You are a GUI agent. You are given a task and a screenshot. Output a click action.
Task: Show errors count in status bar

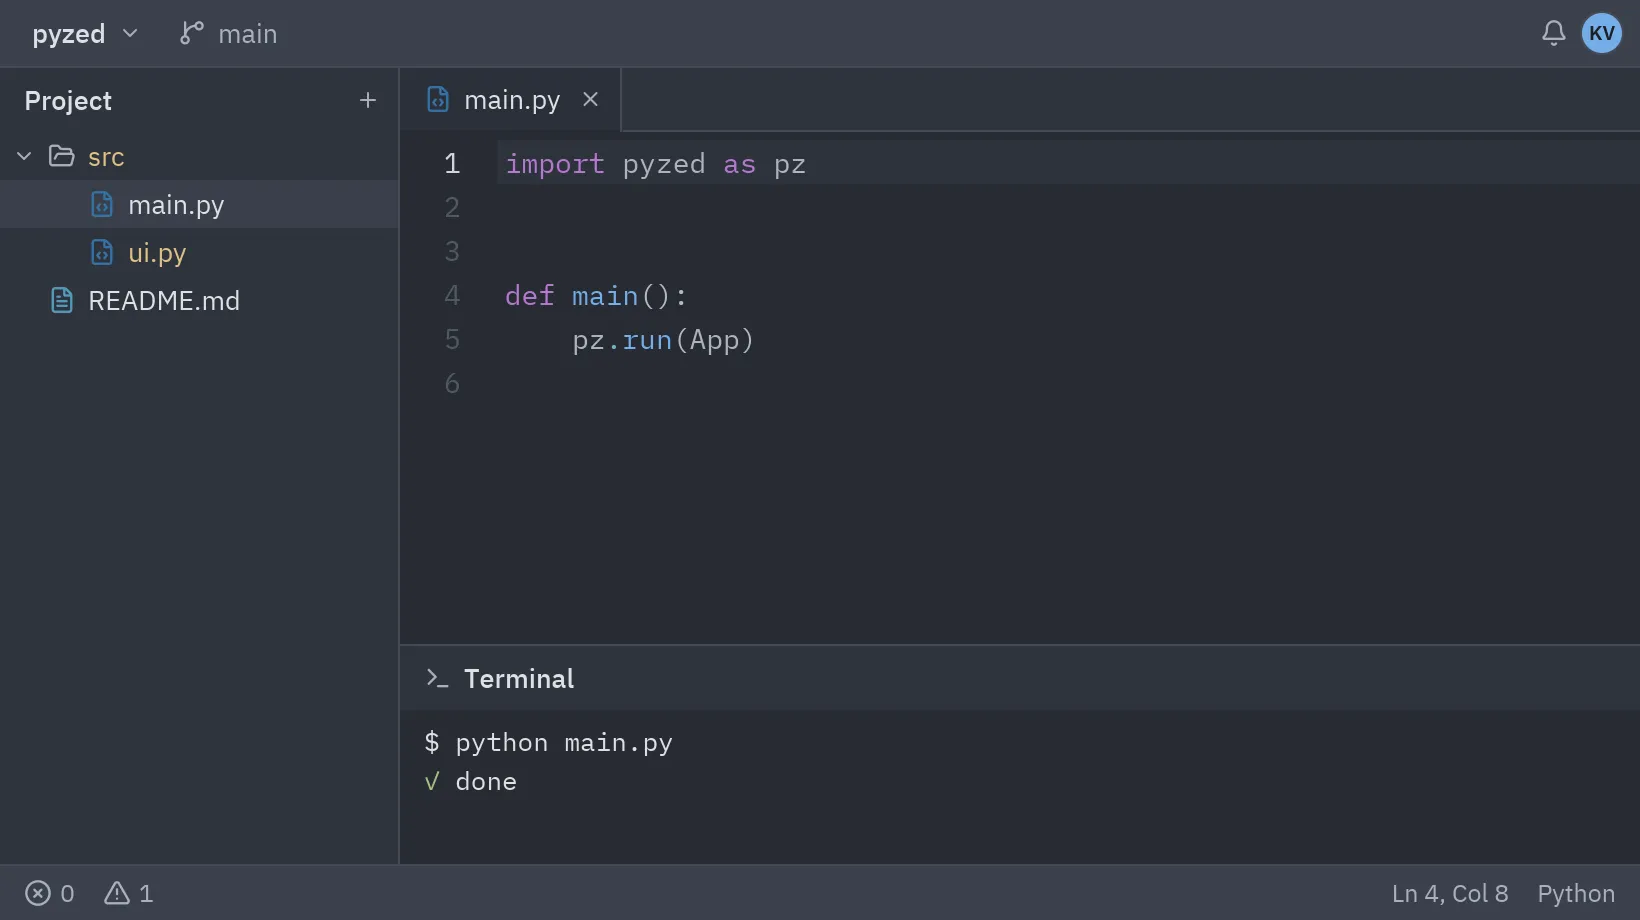(50, 893)
